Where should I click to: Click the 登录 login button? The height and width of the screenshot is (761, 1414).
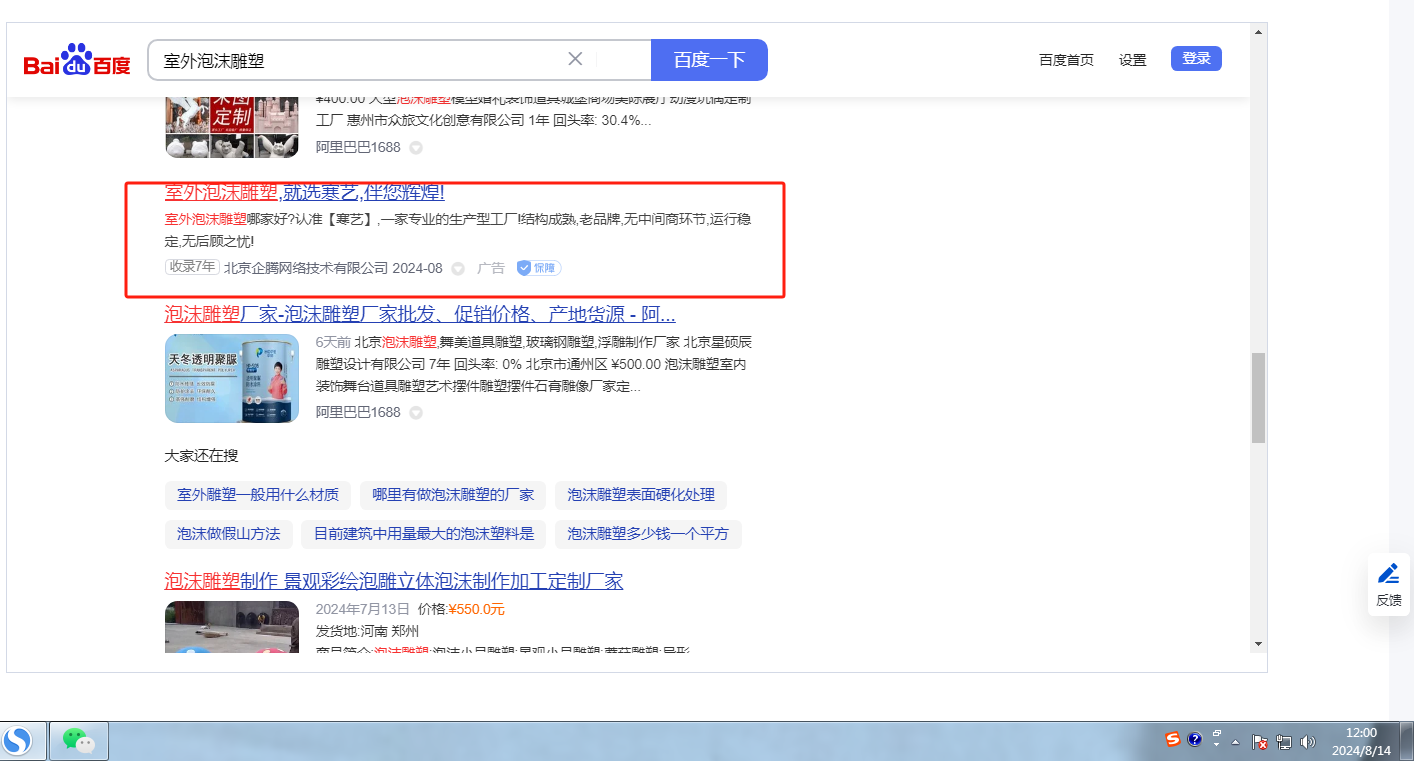pos(1196,59)
